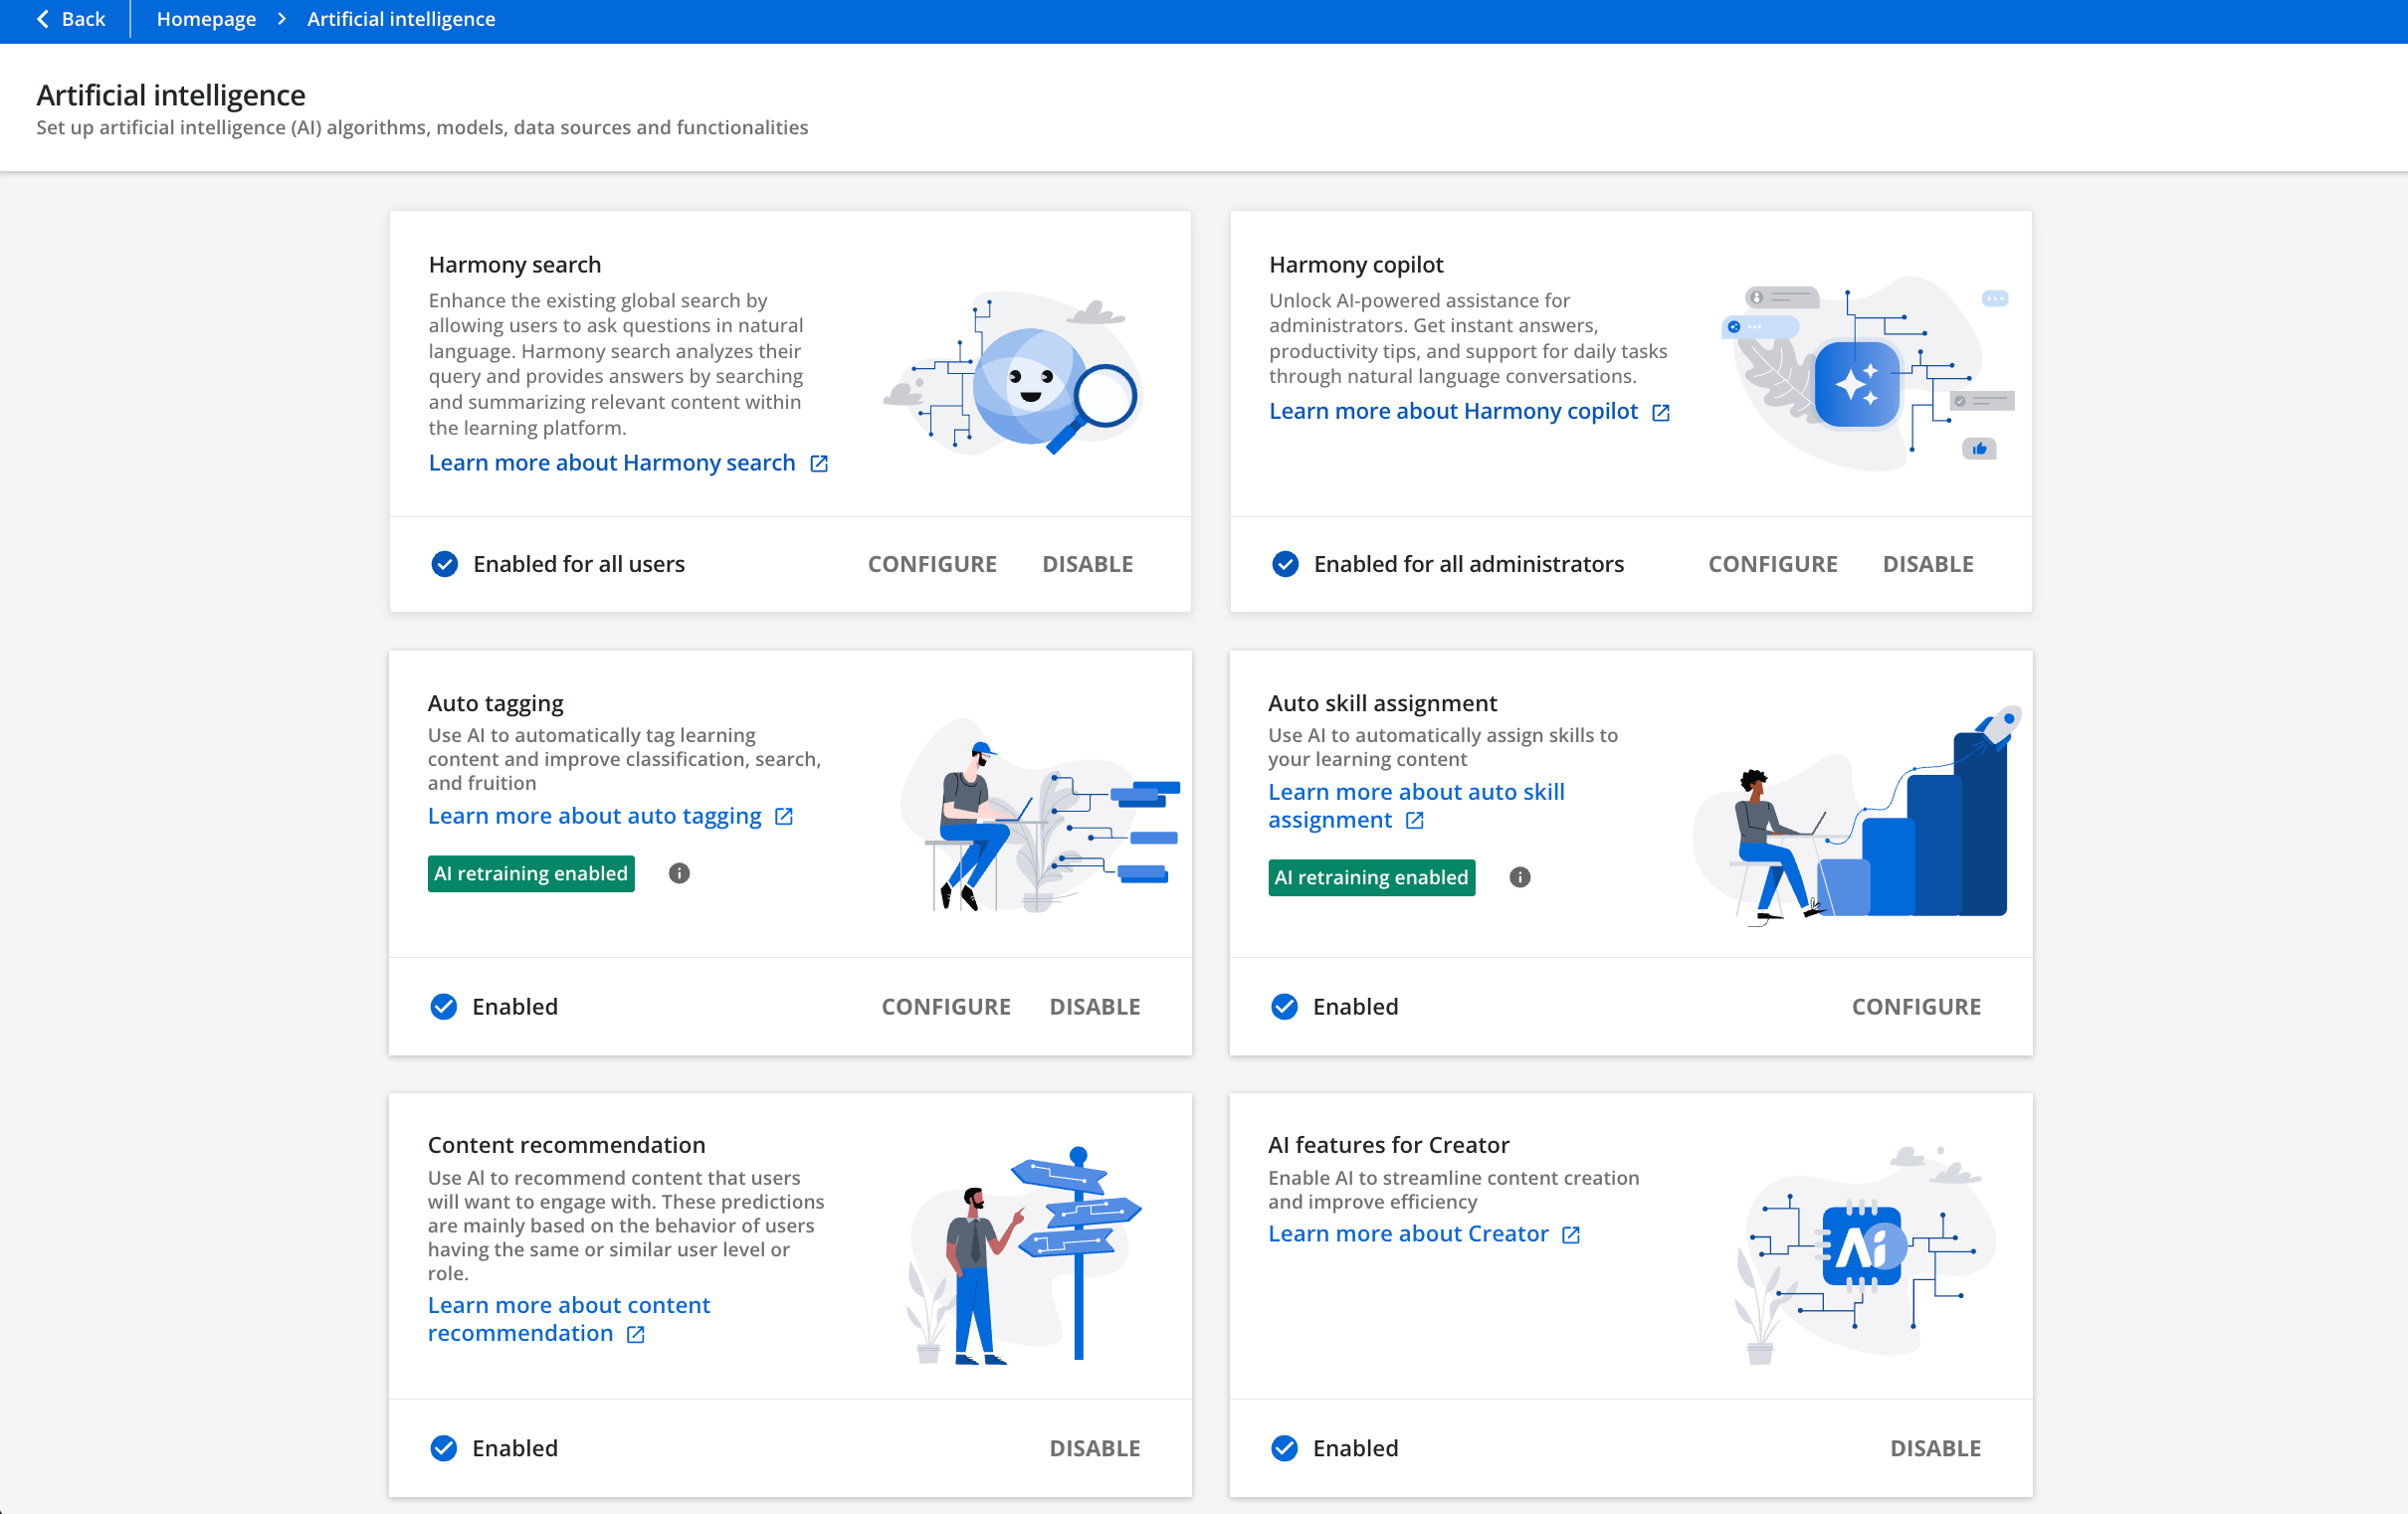Configure Harmony copilot settings
This screenshot has height=1514, width=2408.
[1772, 564]
